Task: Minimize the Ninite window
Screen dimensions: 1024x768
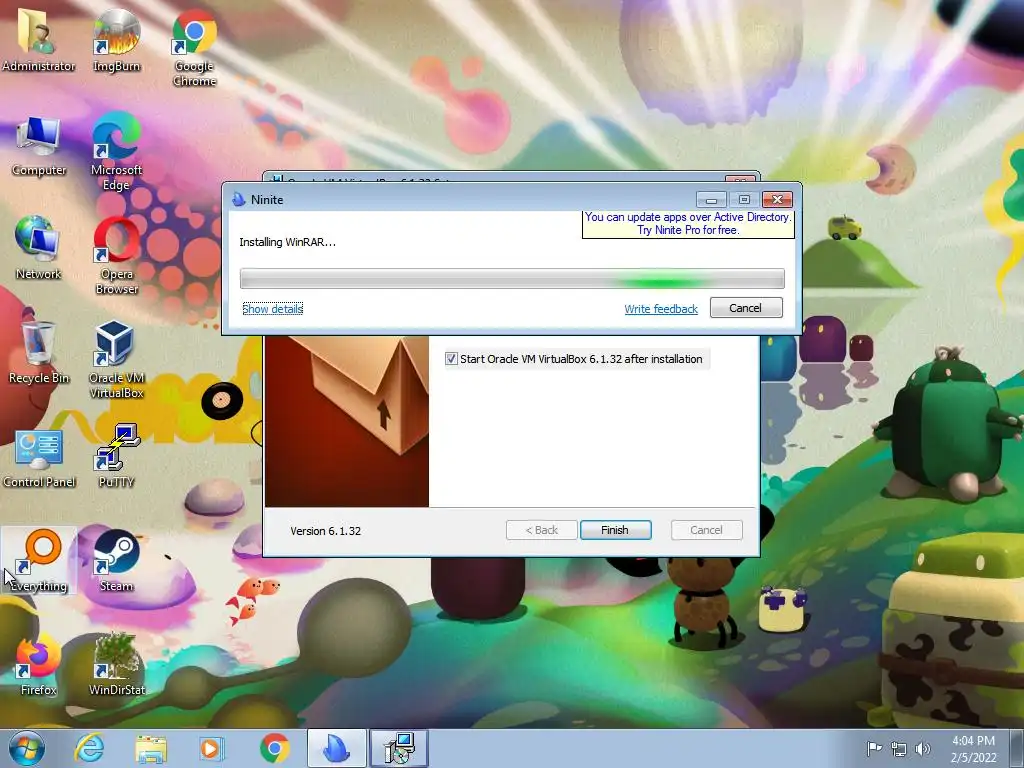Action: pos(711,199)
